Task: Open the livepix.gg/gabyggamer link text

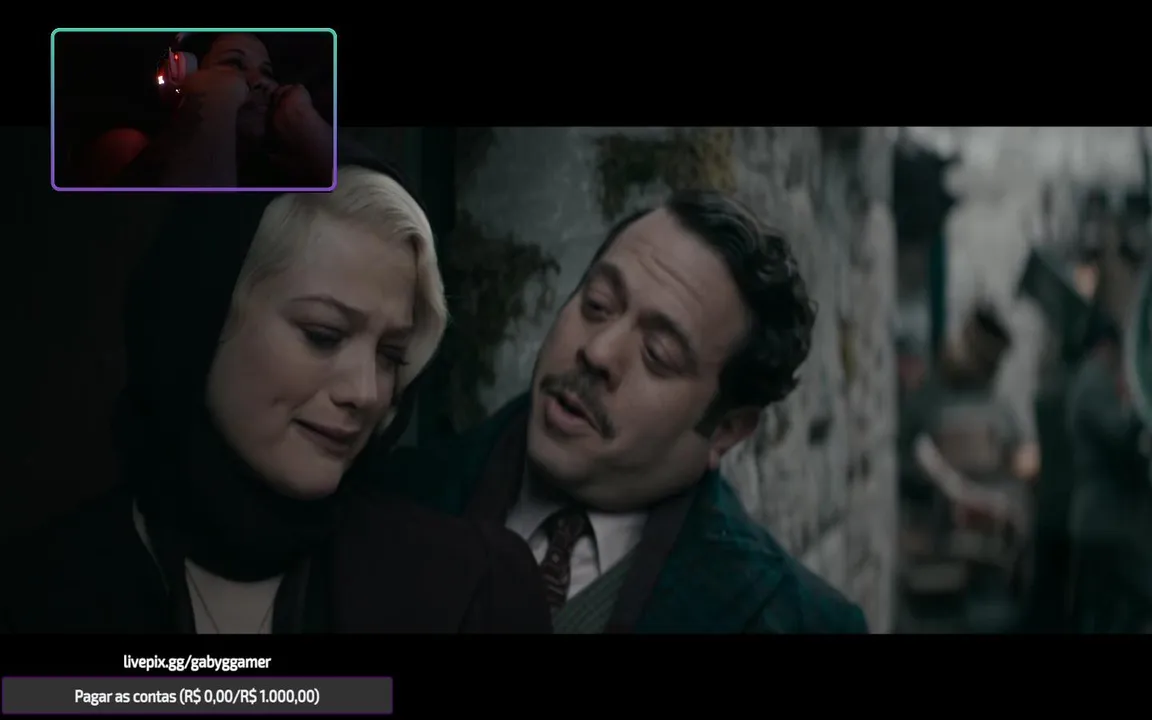Action: click(x=197, y=662)
